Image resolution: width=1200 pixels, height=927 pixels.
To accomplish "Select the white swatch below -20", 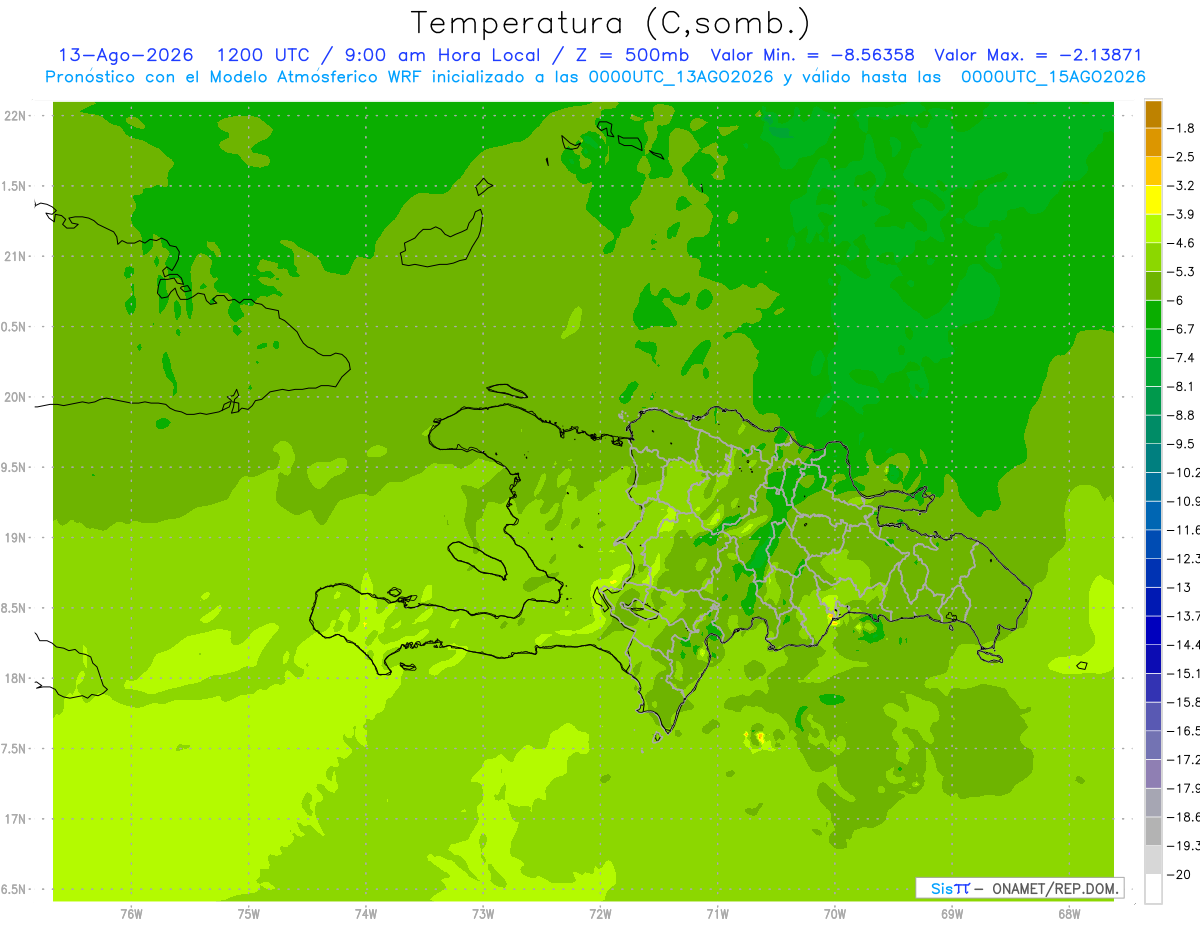I will coord(1153,888).
